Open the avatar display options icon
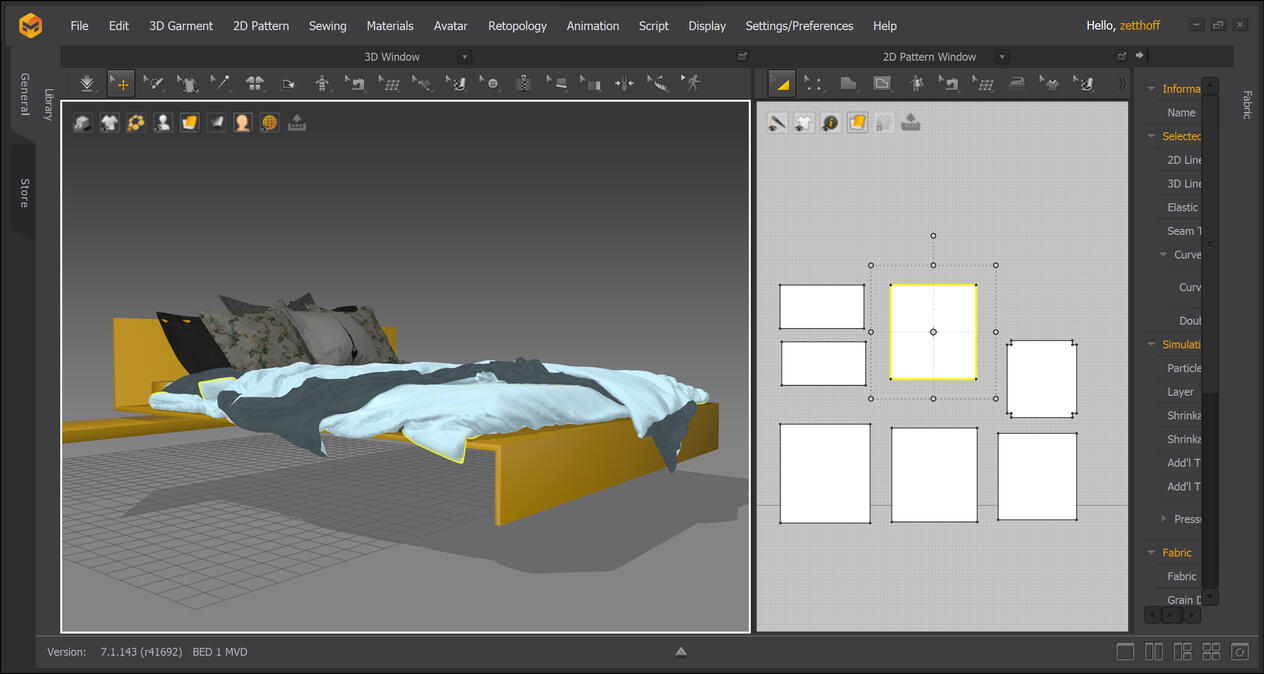1264x674 pixels. click(162, 122)
